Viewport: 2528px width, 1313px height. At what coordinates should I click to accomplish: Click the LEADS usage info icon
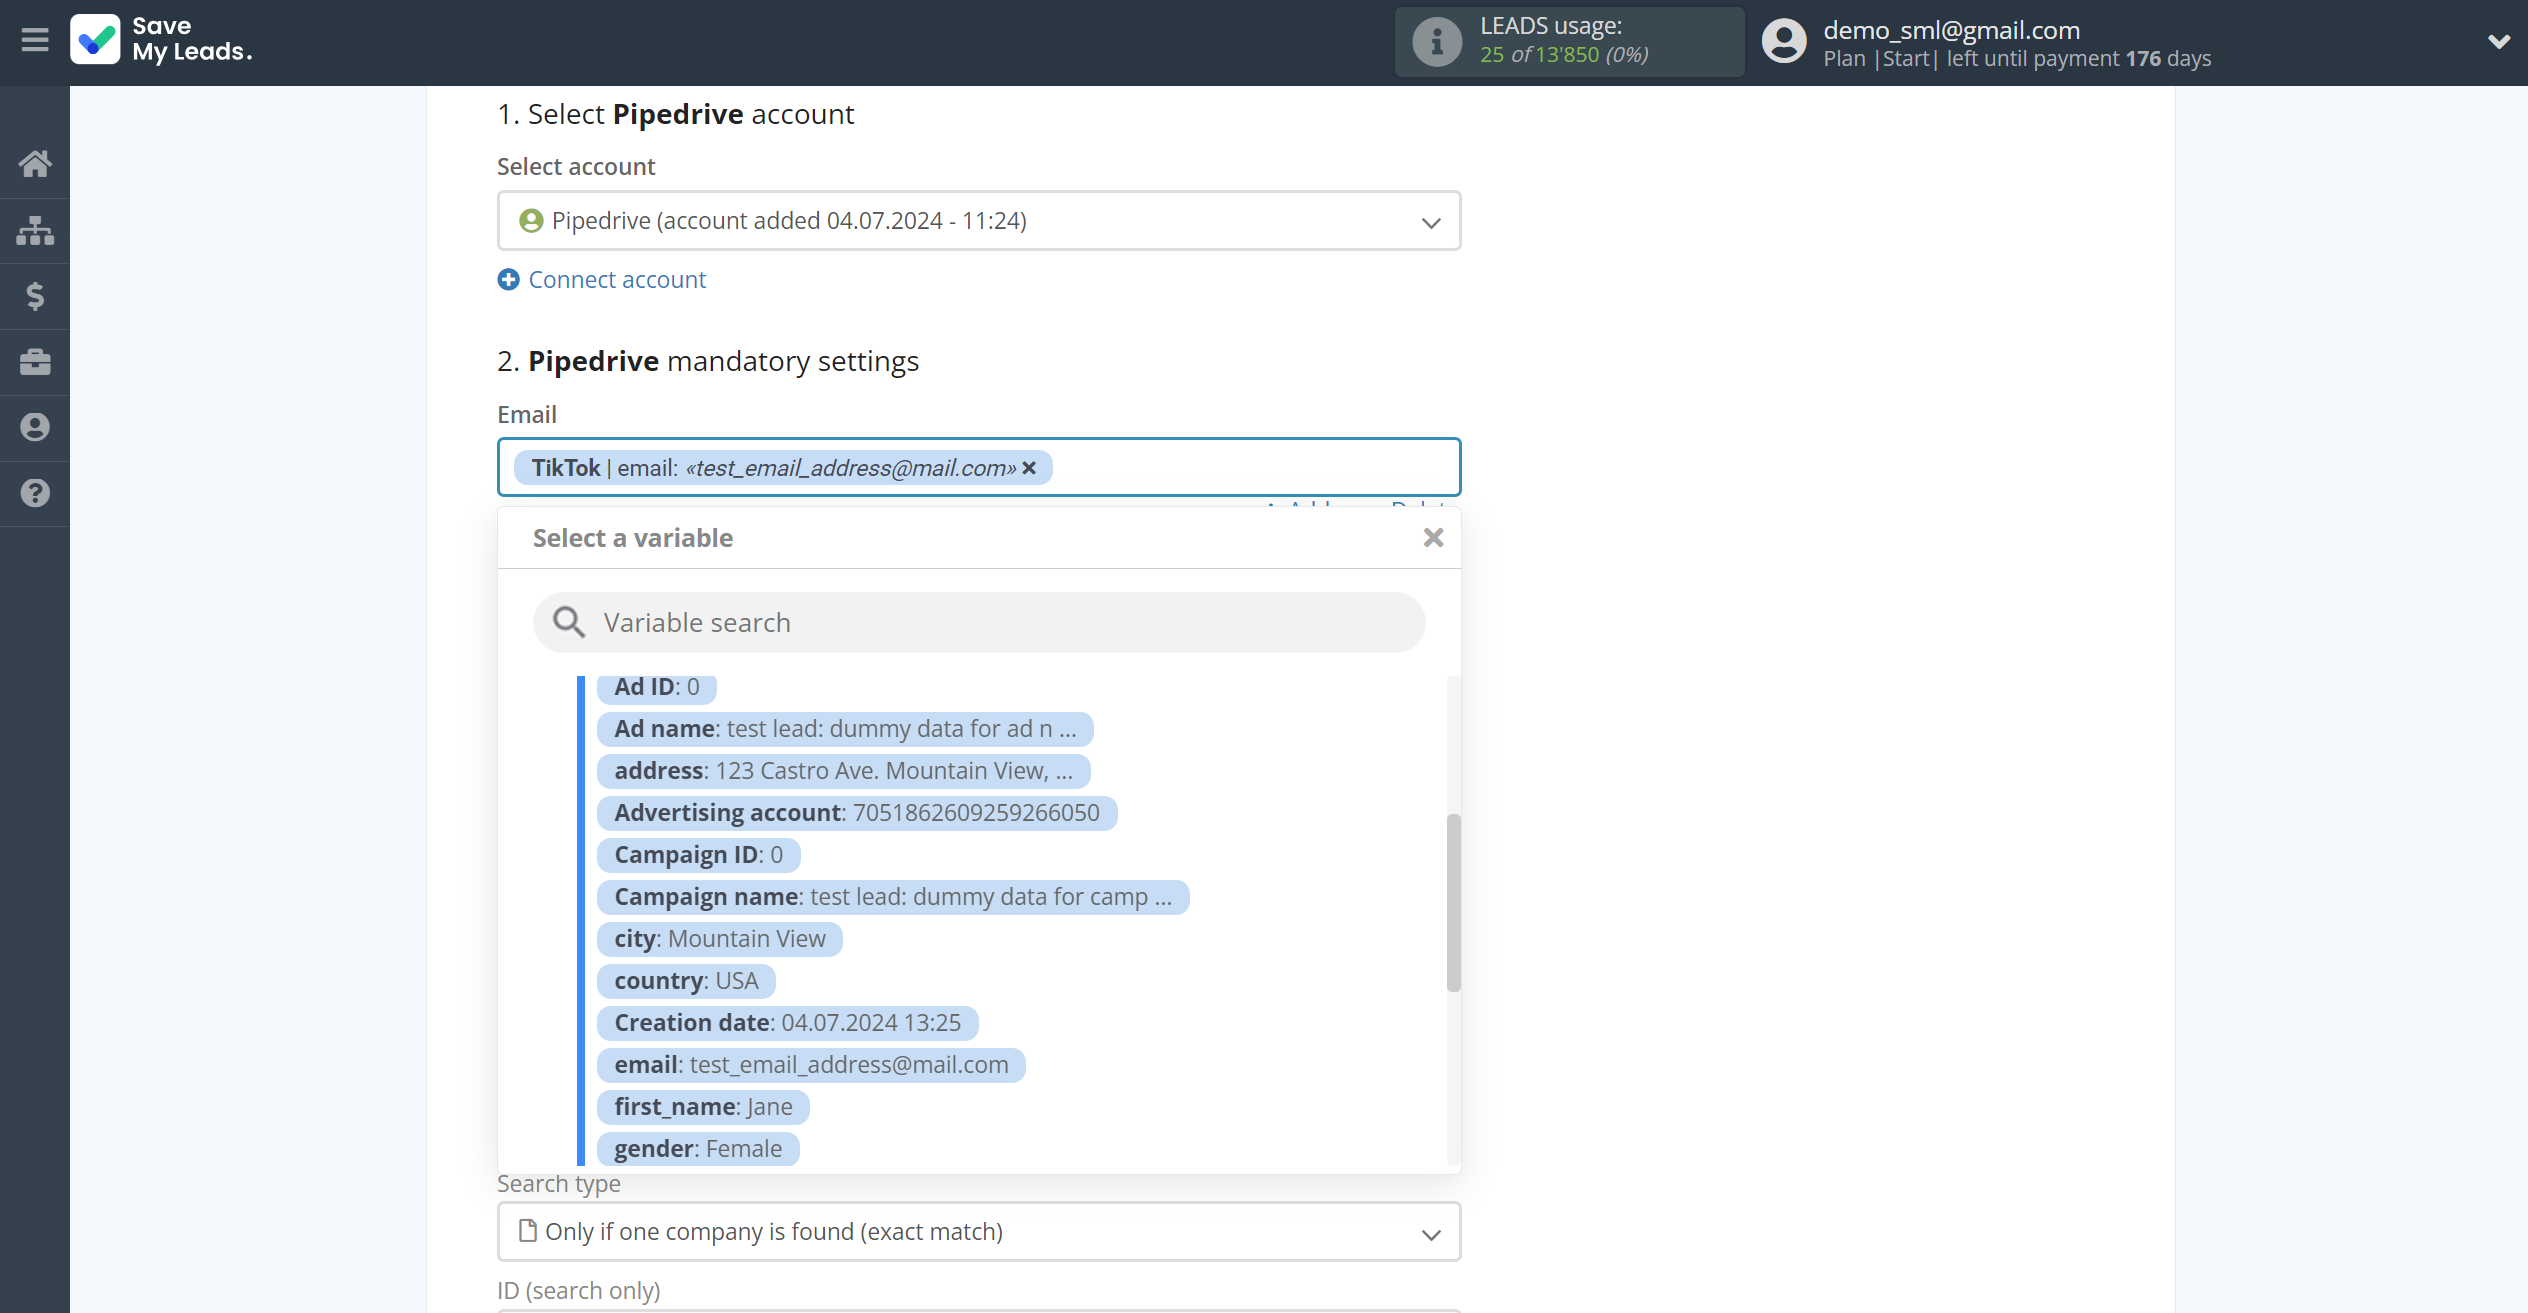[1437, 42]
